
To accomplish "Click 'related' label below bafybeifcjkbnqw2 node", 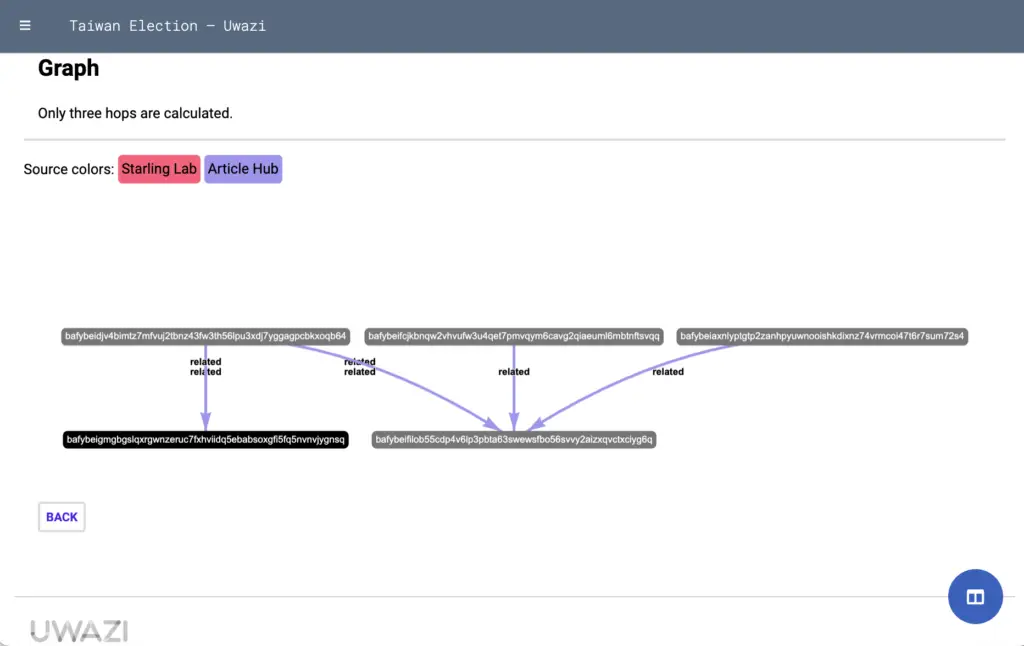I will (514, 372).
